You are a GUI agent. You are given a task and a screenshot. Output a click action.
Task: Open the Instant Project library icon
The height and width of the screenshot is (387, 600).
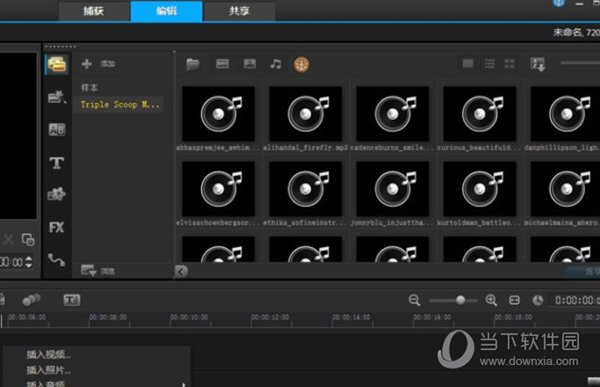[57, 97]
